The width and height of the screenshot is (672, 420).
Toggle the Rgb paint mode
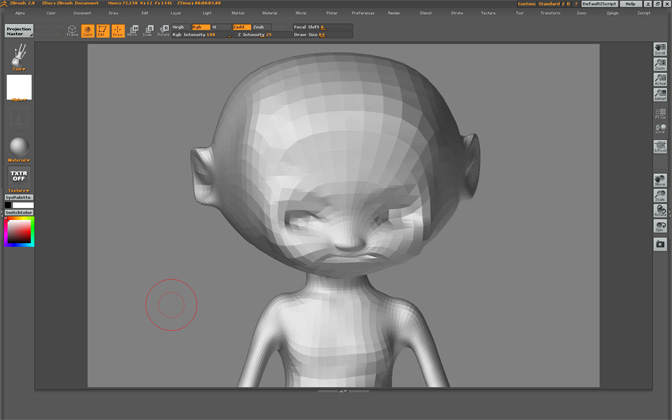pyautogui.click(x=199, y=27)
